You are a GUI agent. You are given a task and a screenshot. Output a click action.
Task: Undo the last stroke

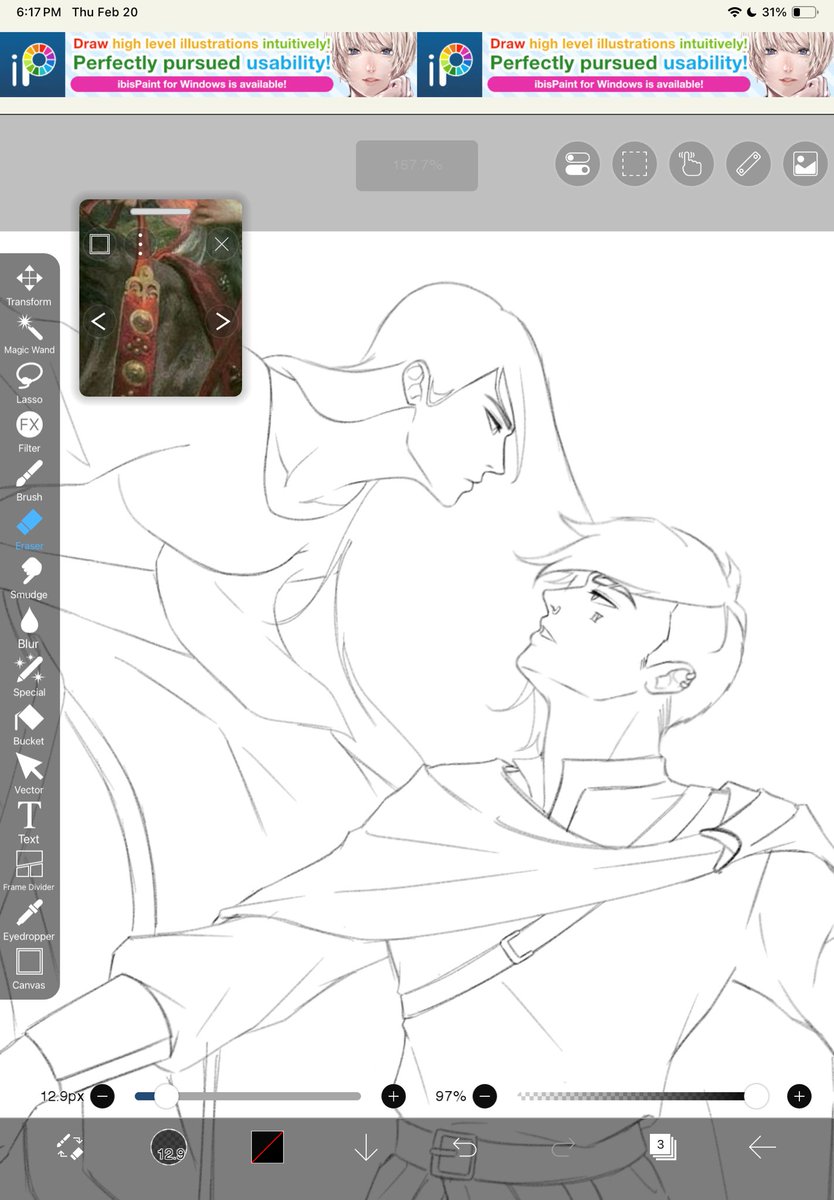(x=464, y=1147)
